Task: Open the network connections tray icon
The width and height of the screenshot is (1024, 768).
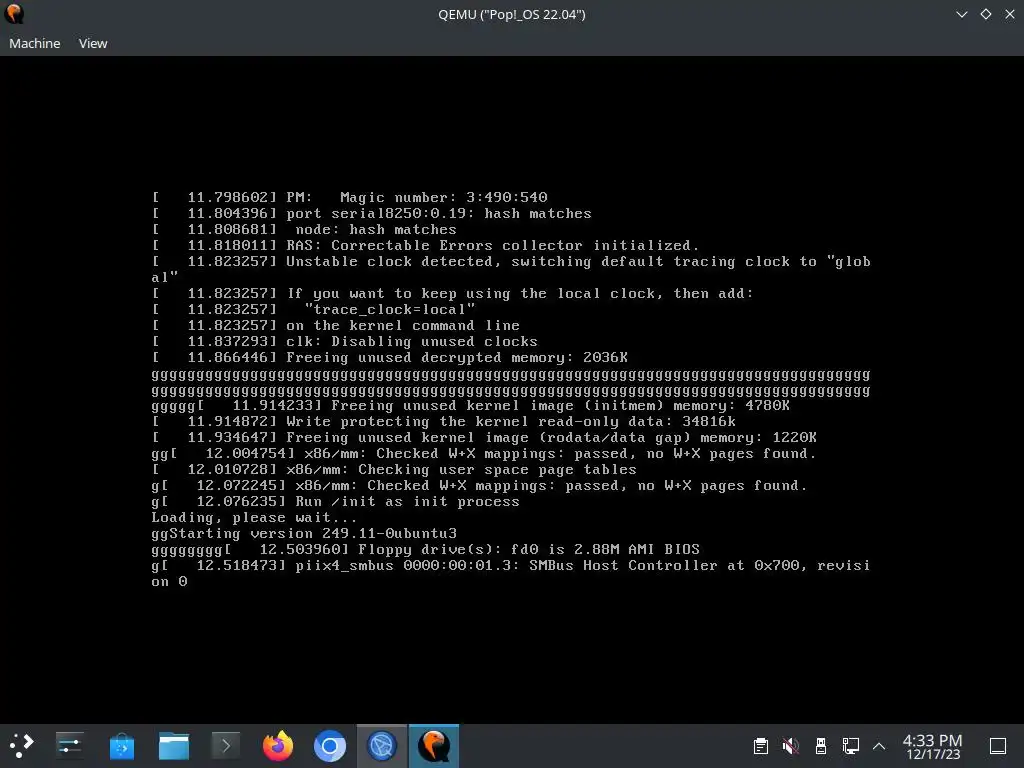Action: (x=850, y=746)
